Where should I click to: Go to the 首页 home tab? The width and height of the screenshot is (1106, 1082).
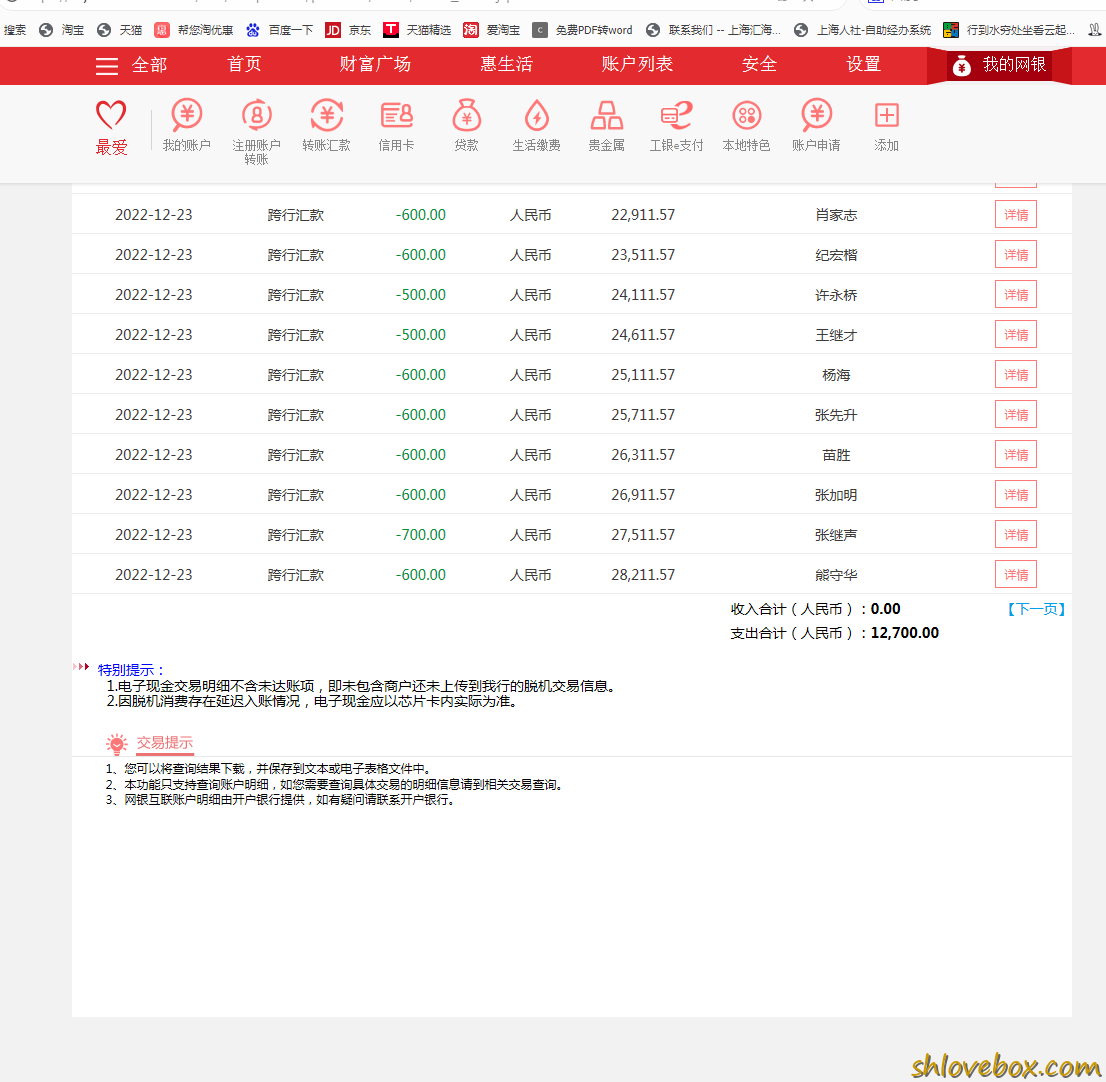point(244,64)
